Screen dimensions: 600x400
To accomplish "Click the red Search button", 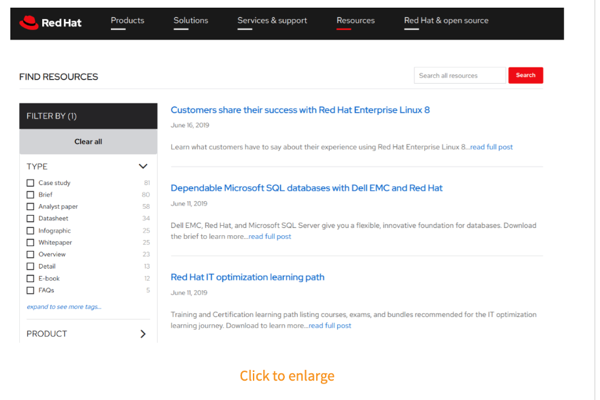I will (525, 75).
